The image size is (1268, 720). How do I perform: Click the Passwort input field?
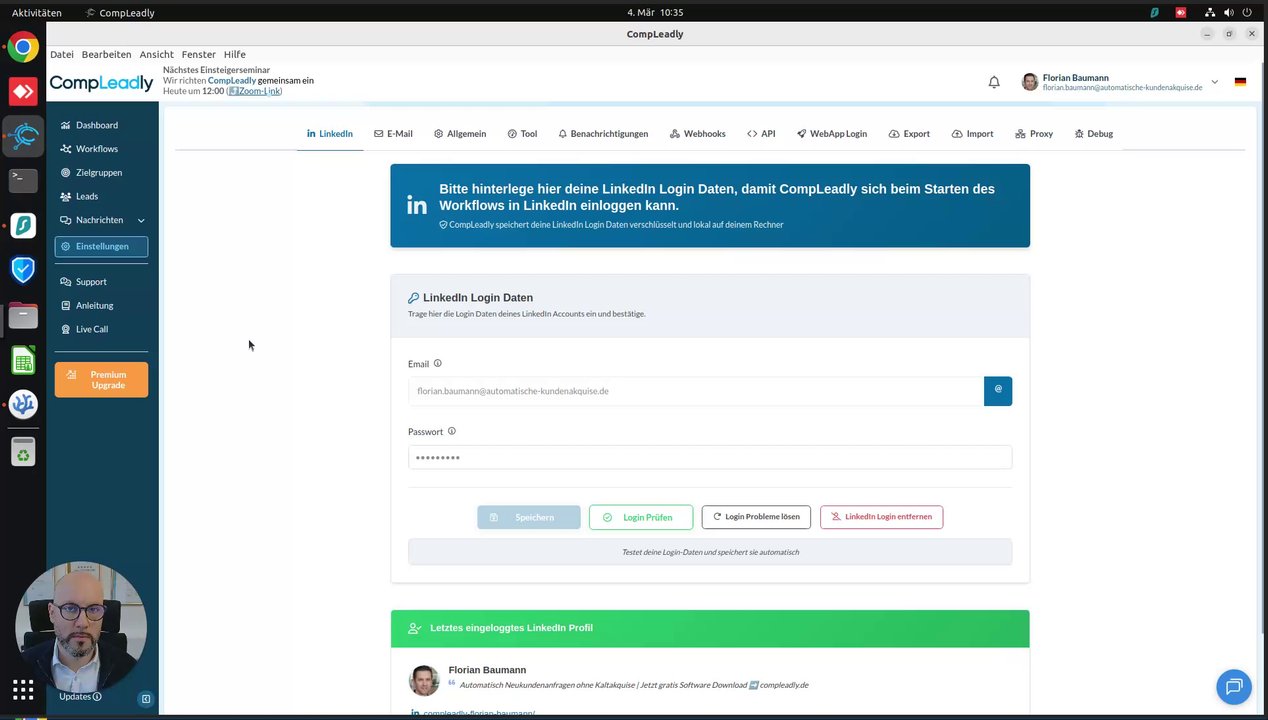(710, 457)
